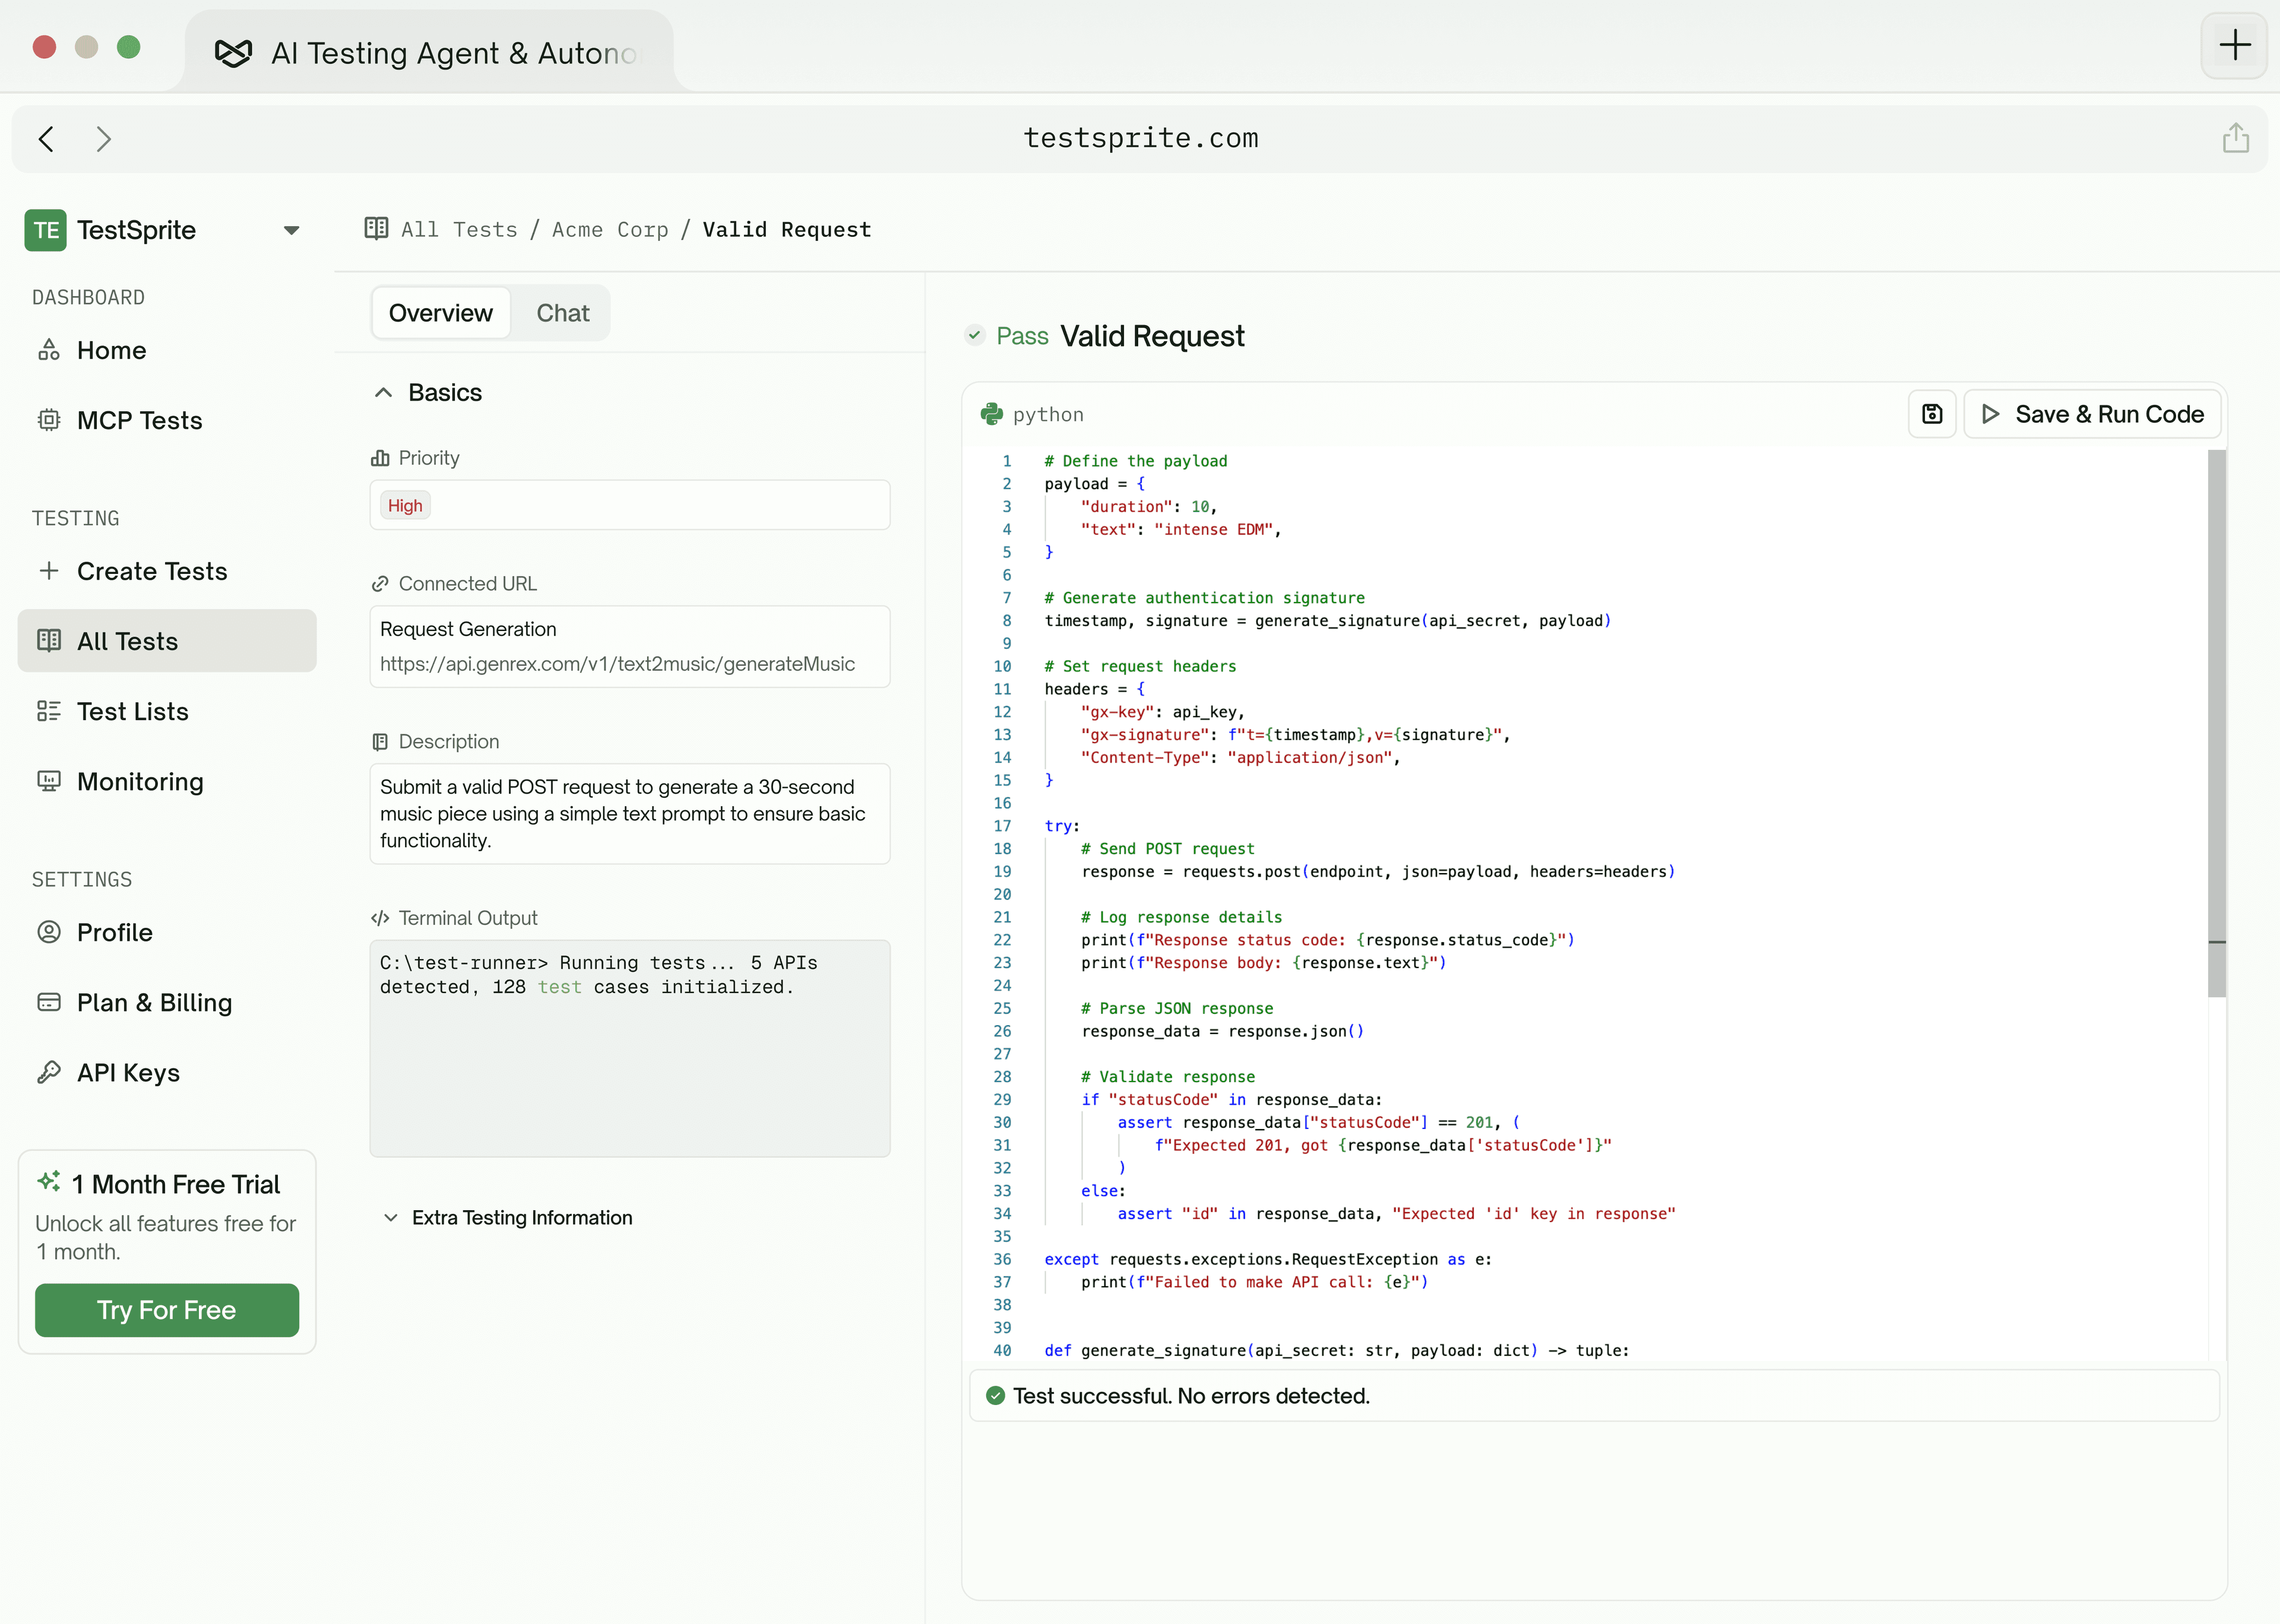Click the High priority tag
2280x1624 pixels.
coord(405,506)
